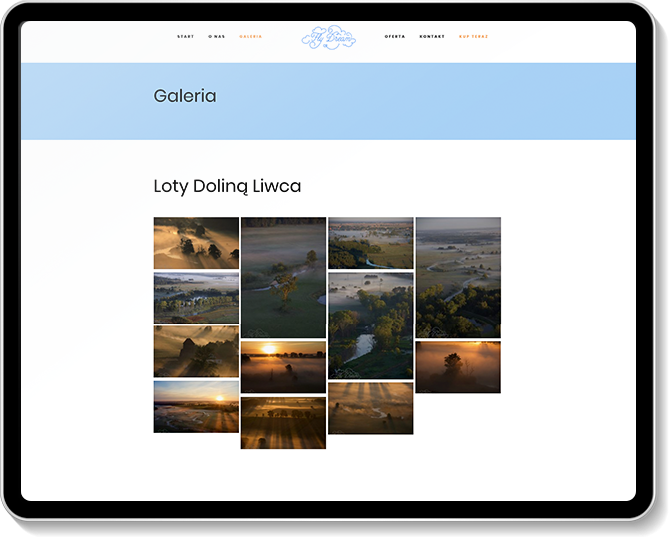Screen dimensions: 669x537
Task: Open sunrise above fog thumbnail in second column
Action: point(283,366)
